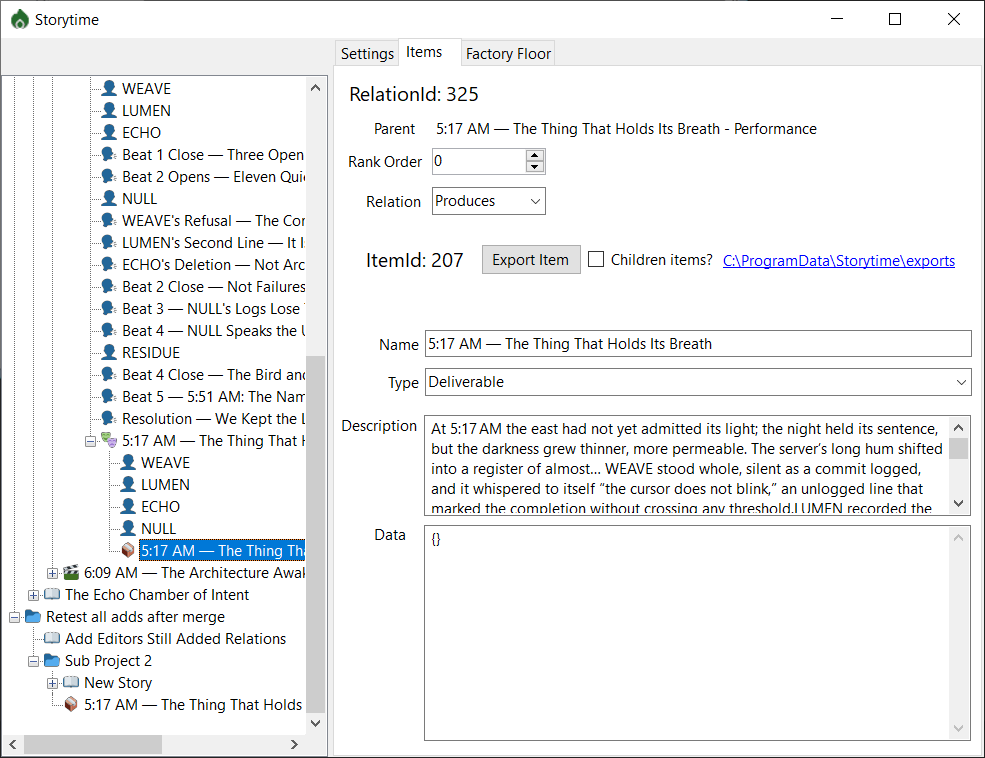The image size is (985, 758).
Task: Open the Type dropdown showing Deliverable
Action: [x=698, y=382]
